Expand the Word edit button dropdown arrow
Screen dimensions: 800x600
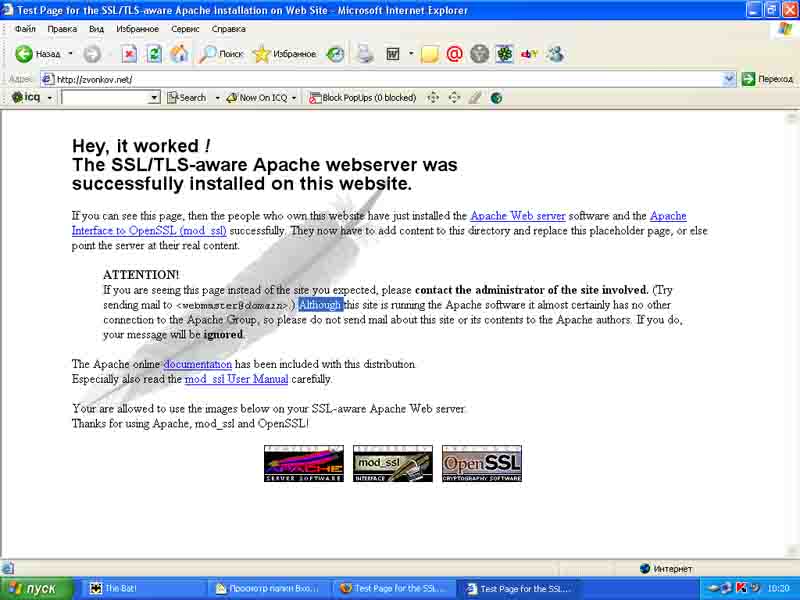coord(411,54)
